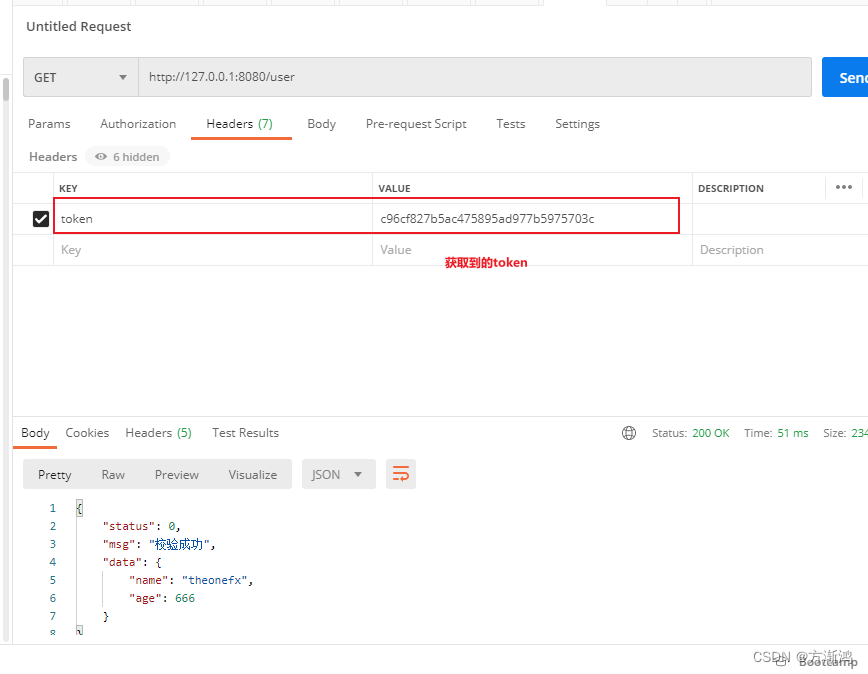This screenshot has height=674, width=868.
Task: Open the Authorization tab
Action: 138,124
